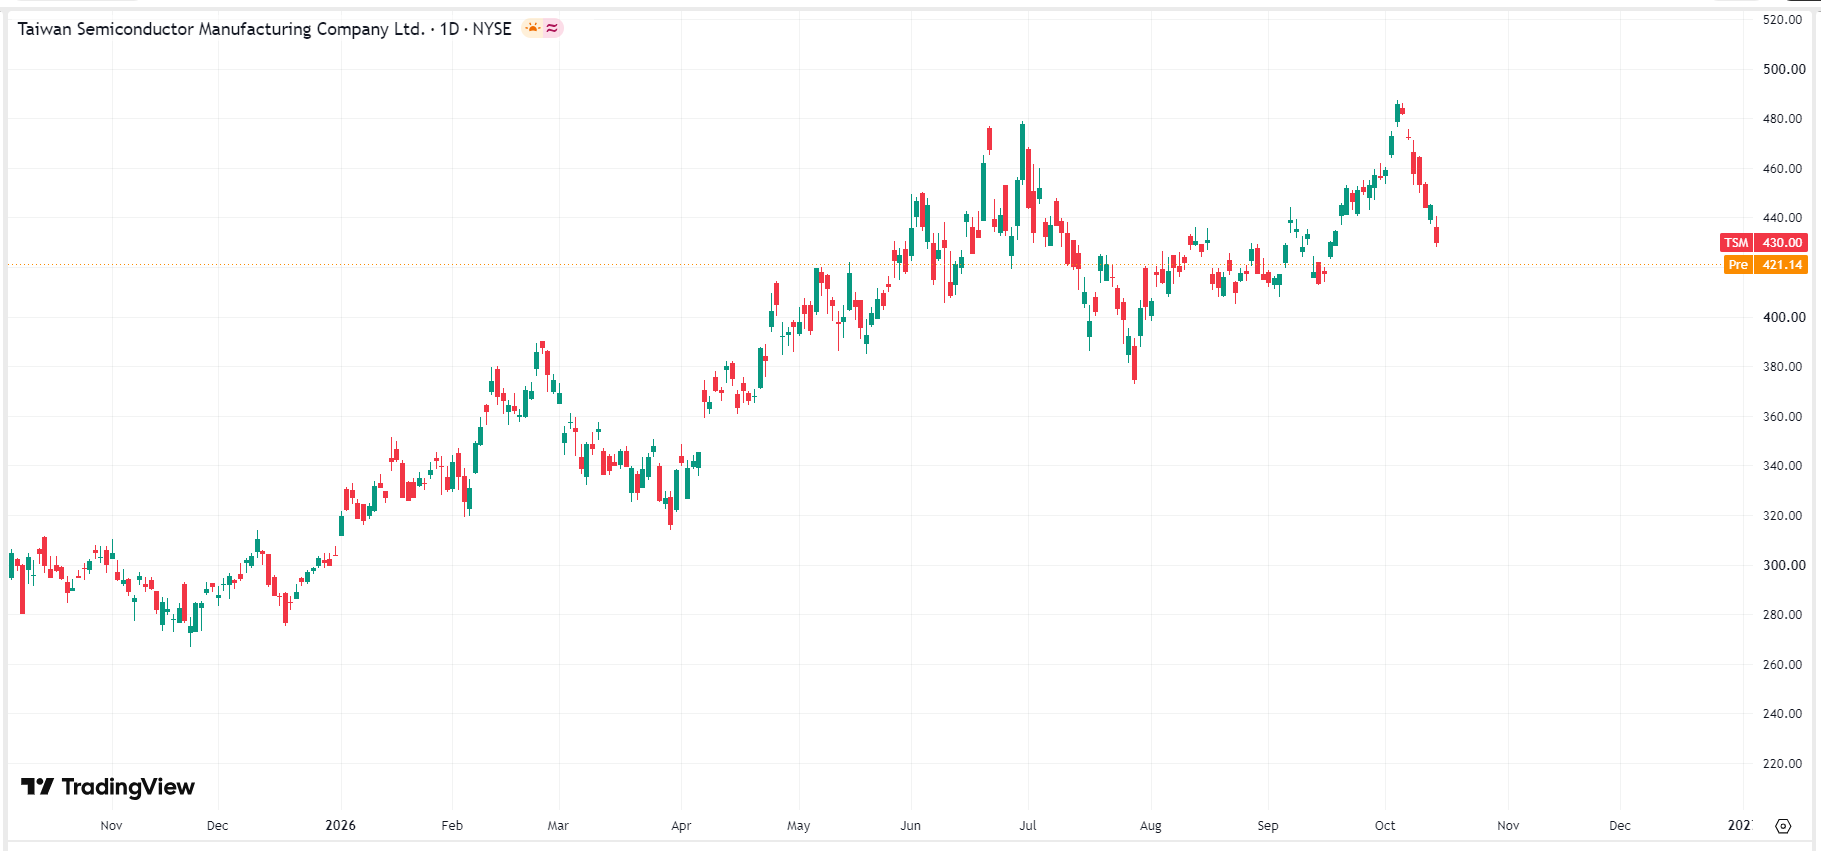Image resolution: width=1821 pixels, height=851 pixels.
Task: Click the 380.00 price axis label
Action: tap(1783, 367)
